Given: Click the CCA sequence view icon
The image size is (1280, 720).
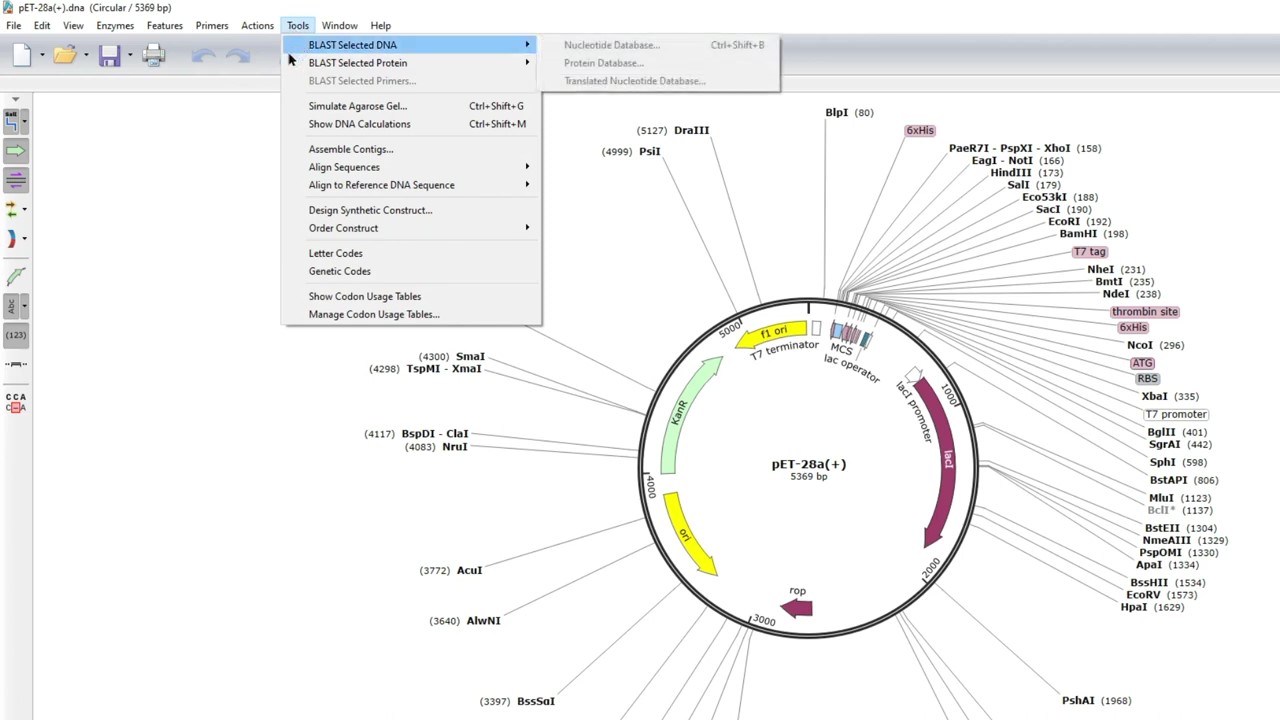Looking at the screenshot, I should coord(15,402).
